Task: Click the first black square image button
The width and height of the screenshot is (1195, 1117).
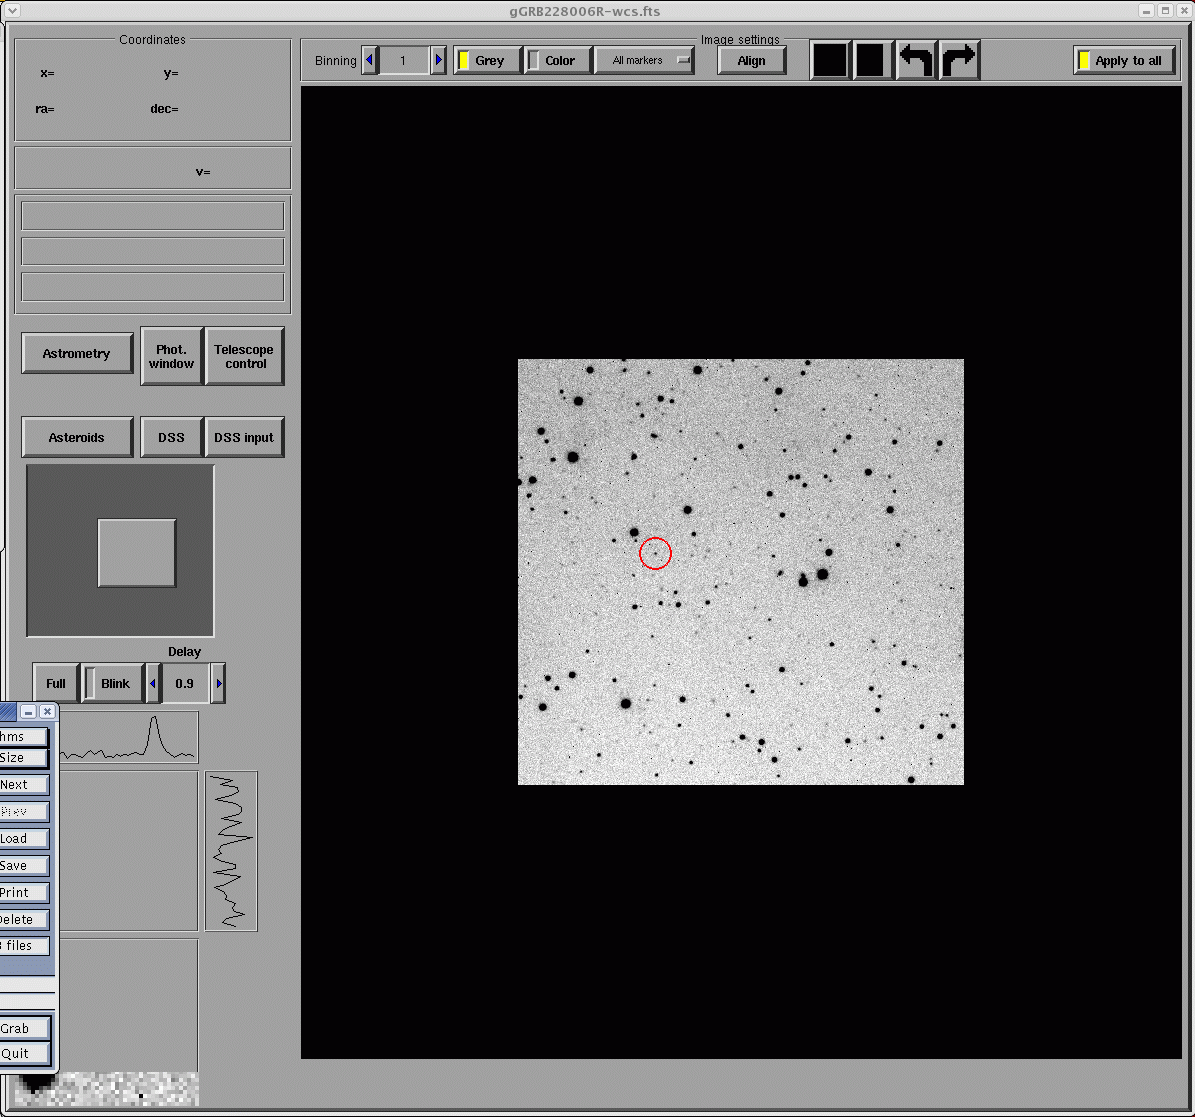Action: (830, 60)
